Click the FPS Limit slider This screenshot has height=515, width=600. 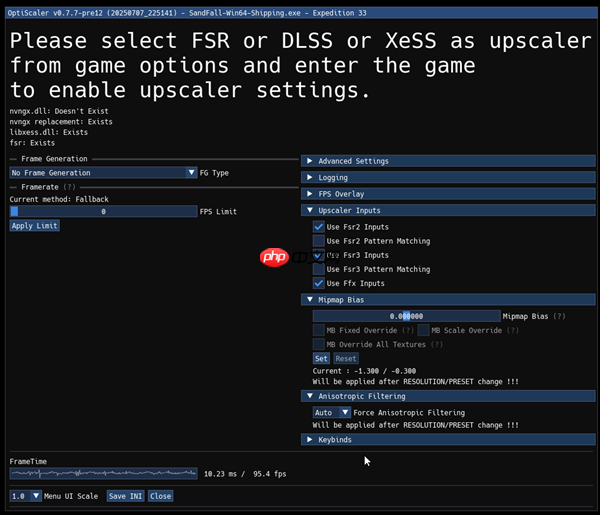pos(103,212)
